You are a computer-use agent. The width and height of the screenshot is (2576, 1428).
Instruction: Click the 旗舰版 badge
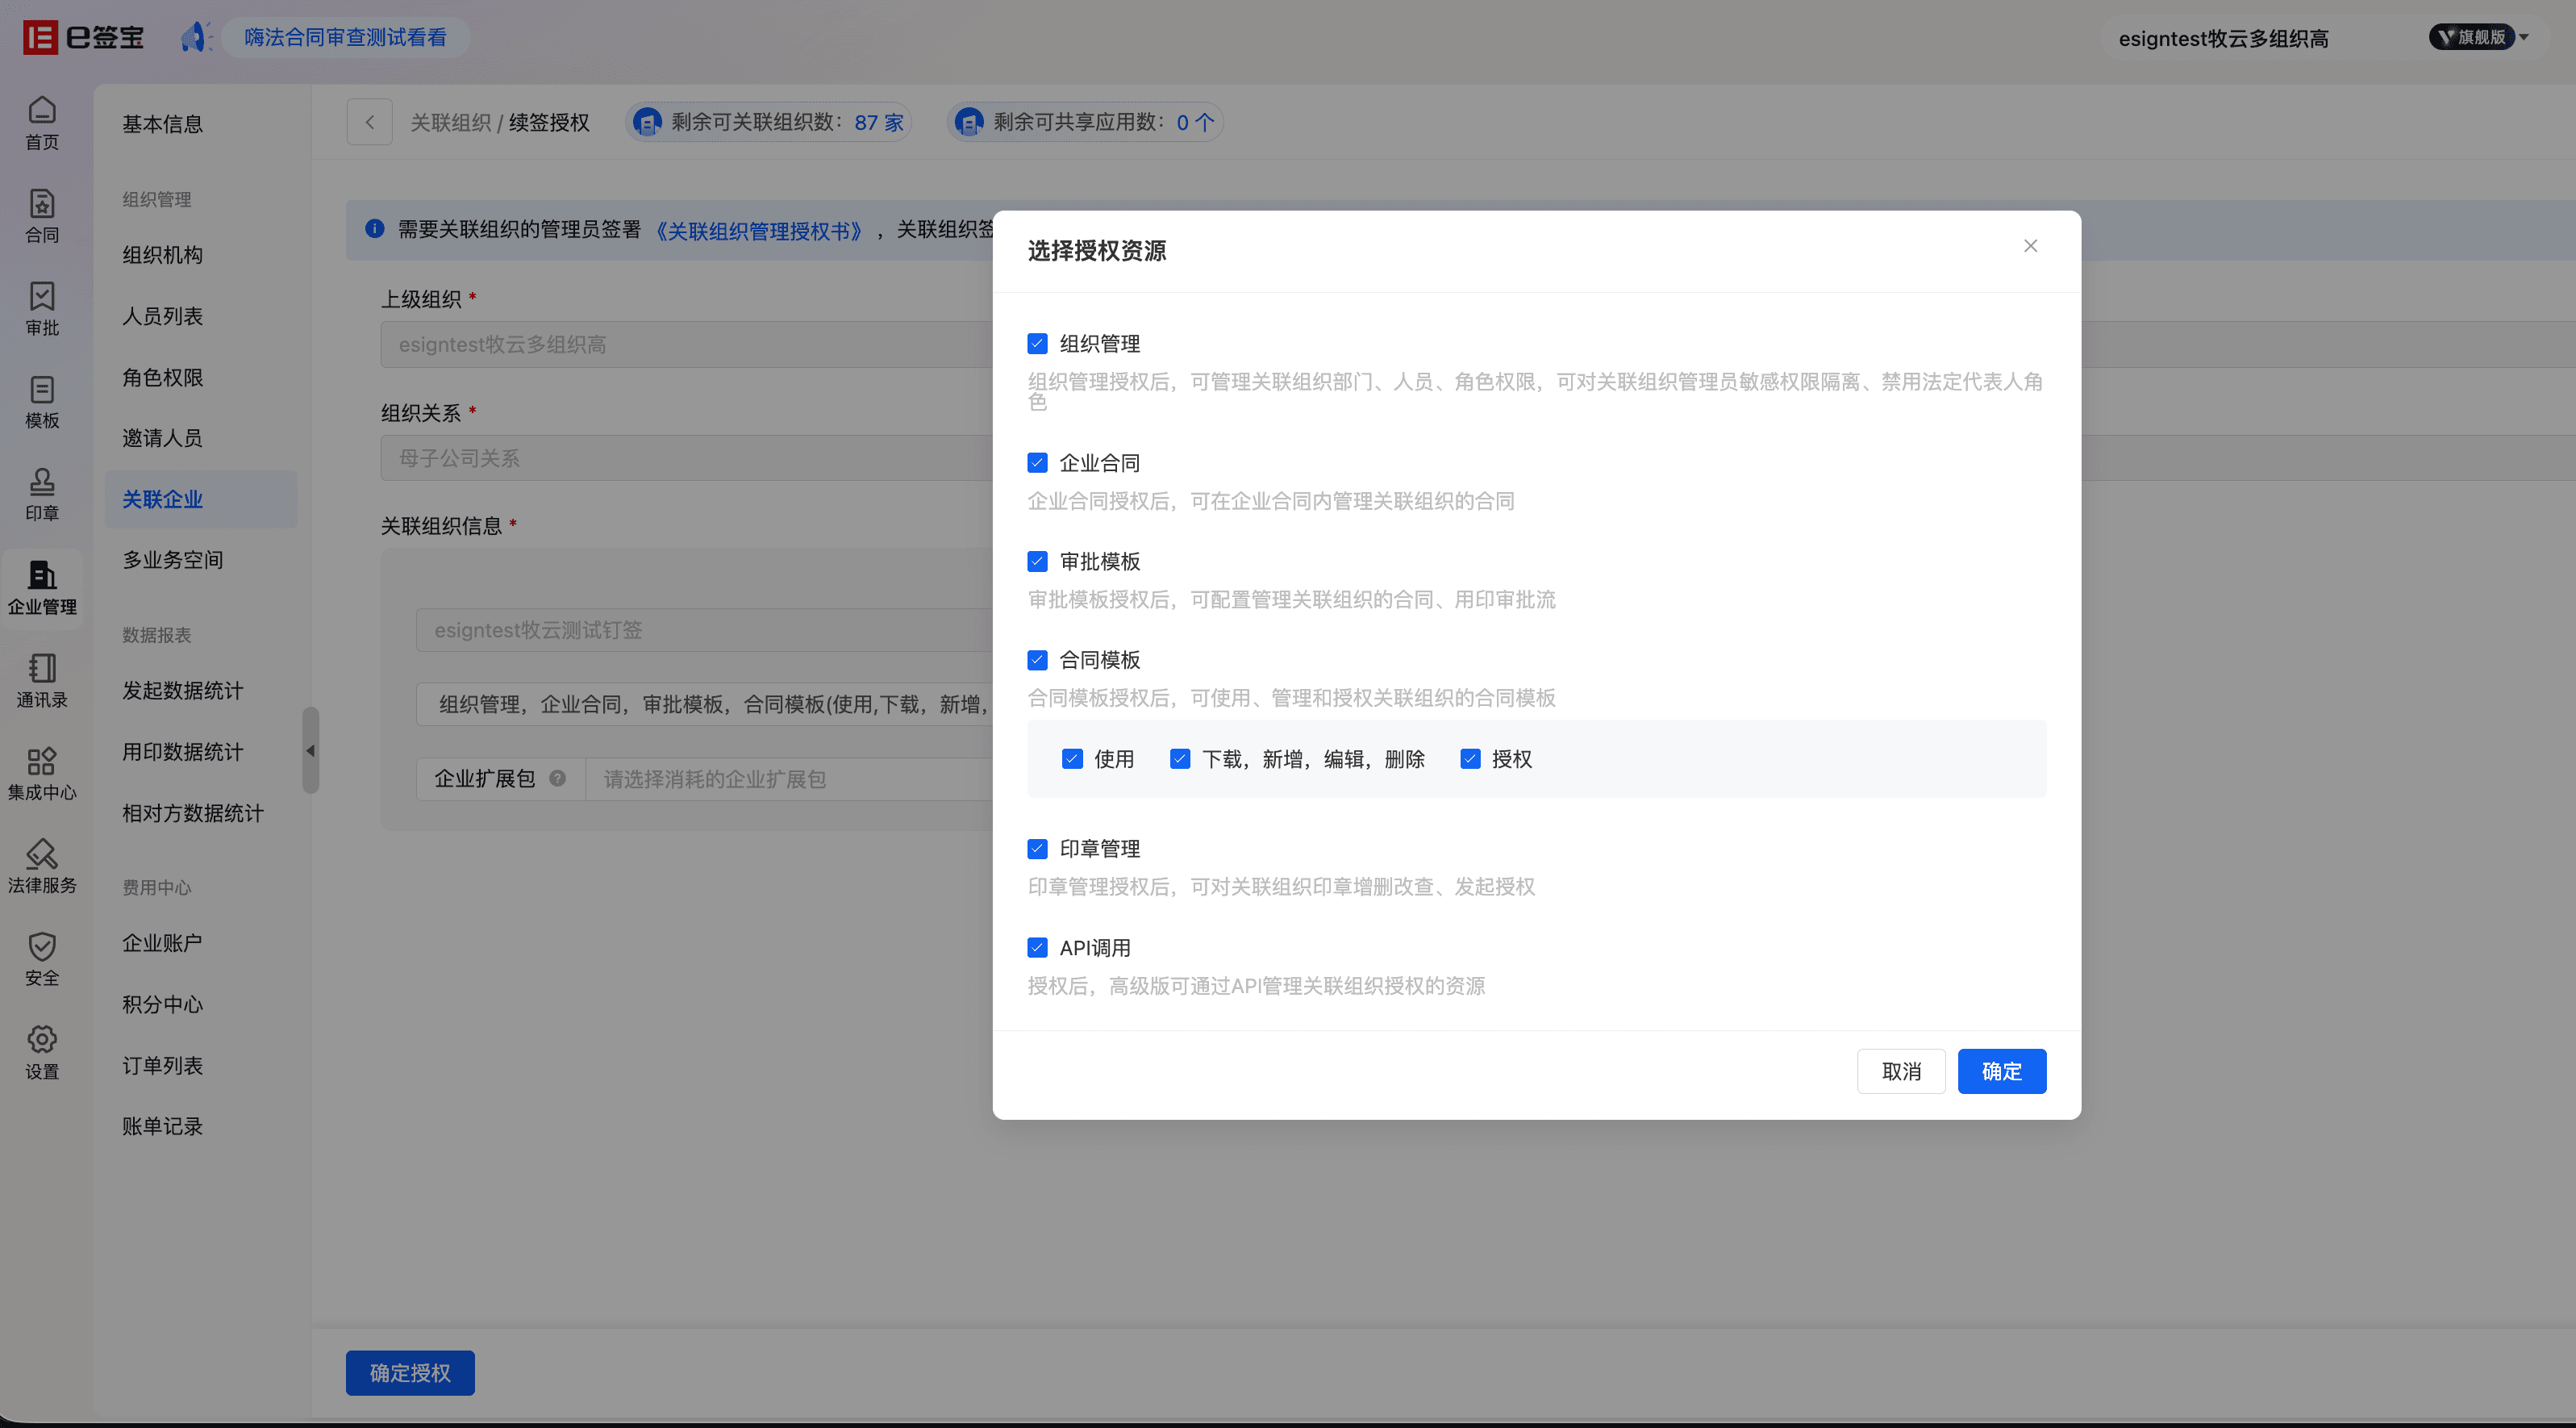2471,37
